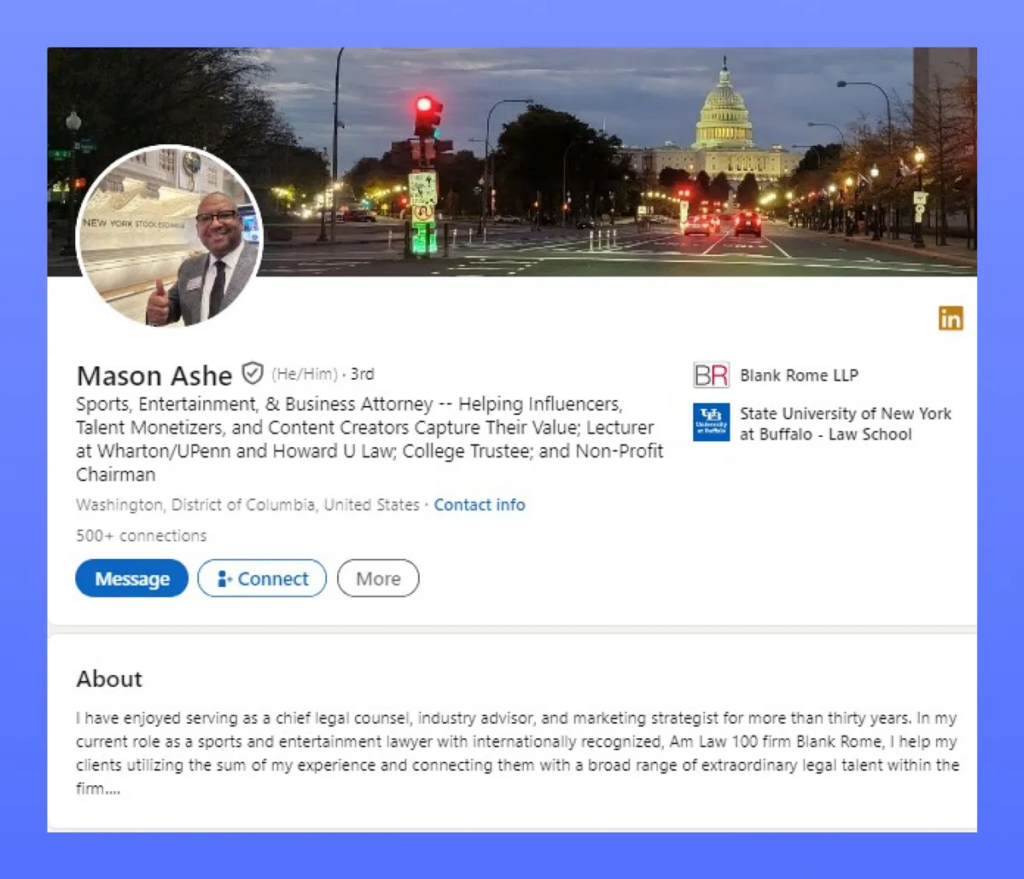Image resolution: width=1024 pixels, height=879 pixels.
Task: Open the More options menu
Action: 378,578
